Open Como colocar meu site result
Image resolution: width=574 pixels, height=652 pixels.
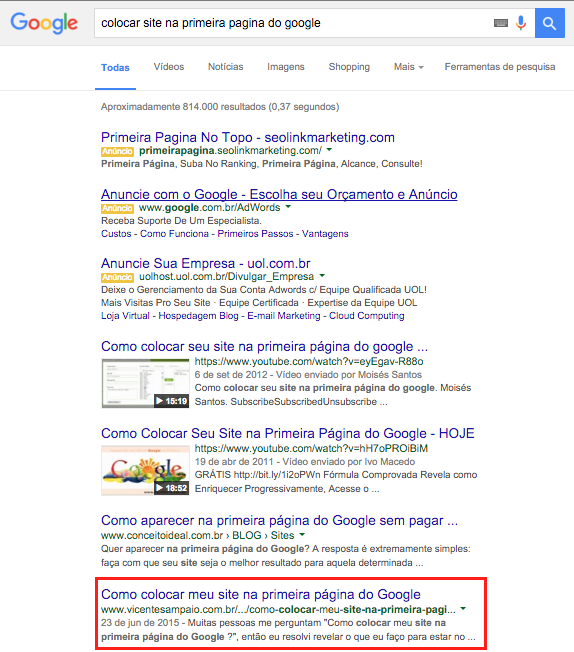pyautogui.click(x=261, y=594)
